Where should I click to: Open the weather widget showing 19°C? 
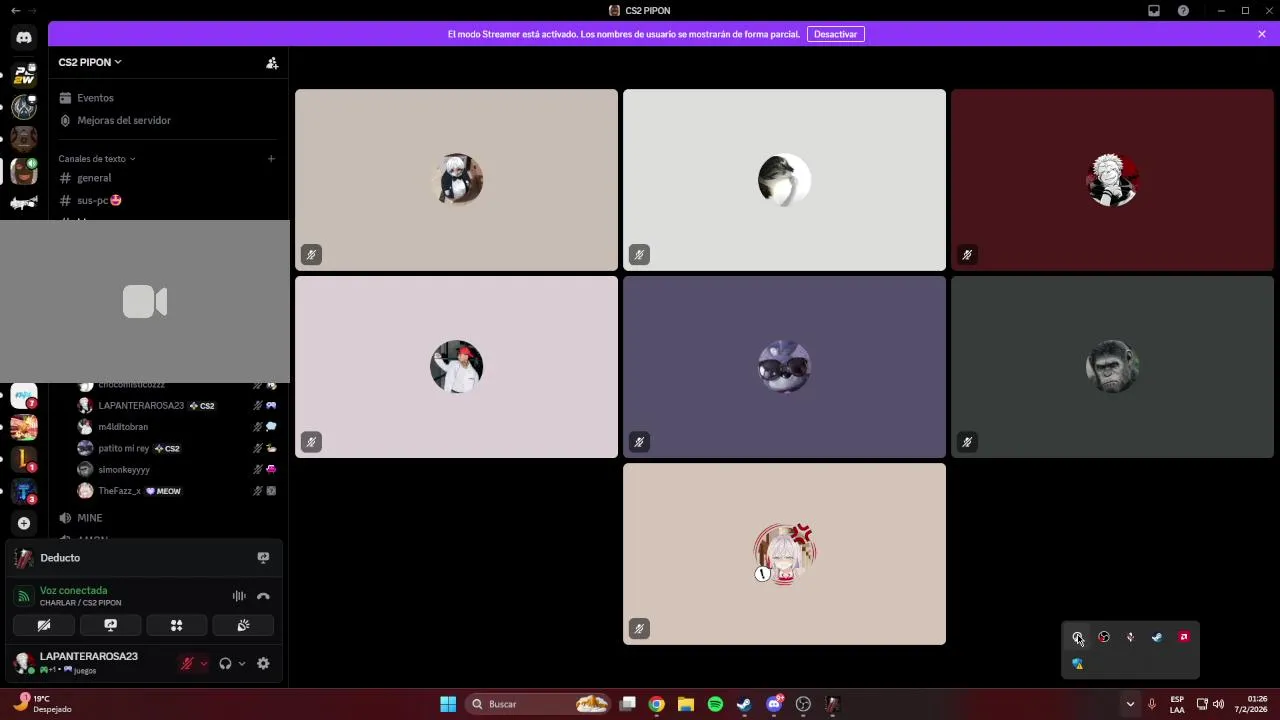(x=42, y=704)
